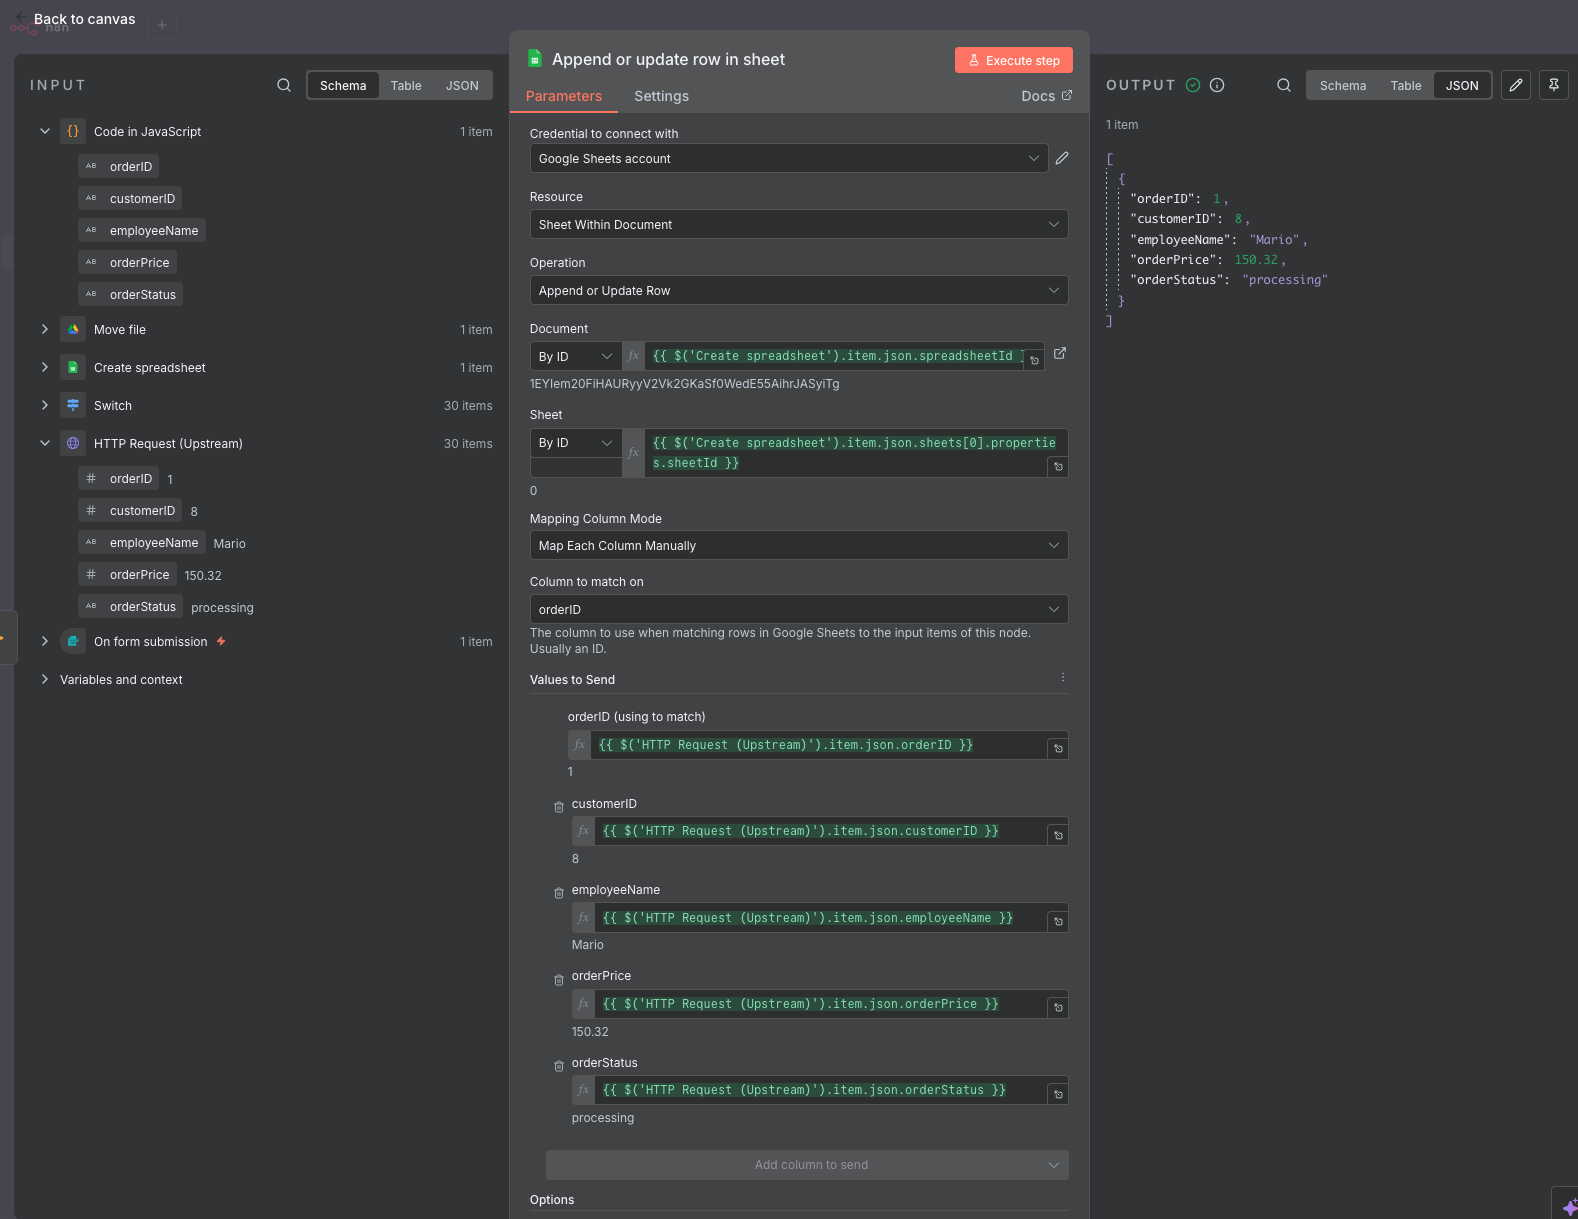Pin the output data
Screen dimensions: 1578x1219
(1554, 85)
